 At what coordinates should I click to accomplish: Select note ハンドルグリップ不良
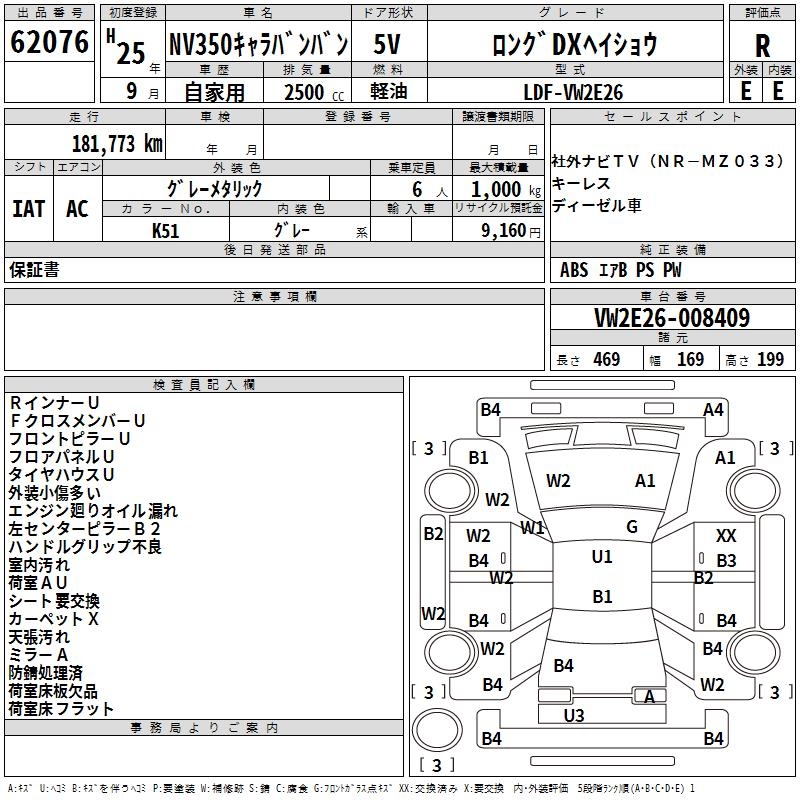pos(85,546)
